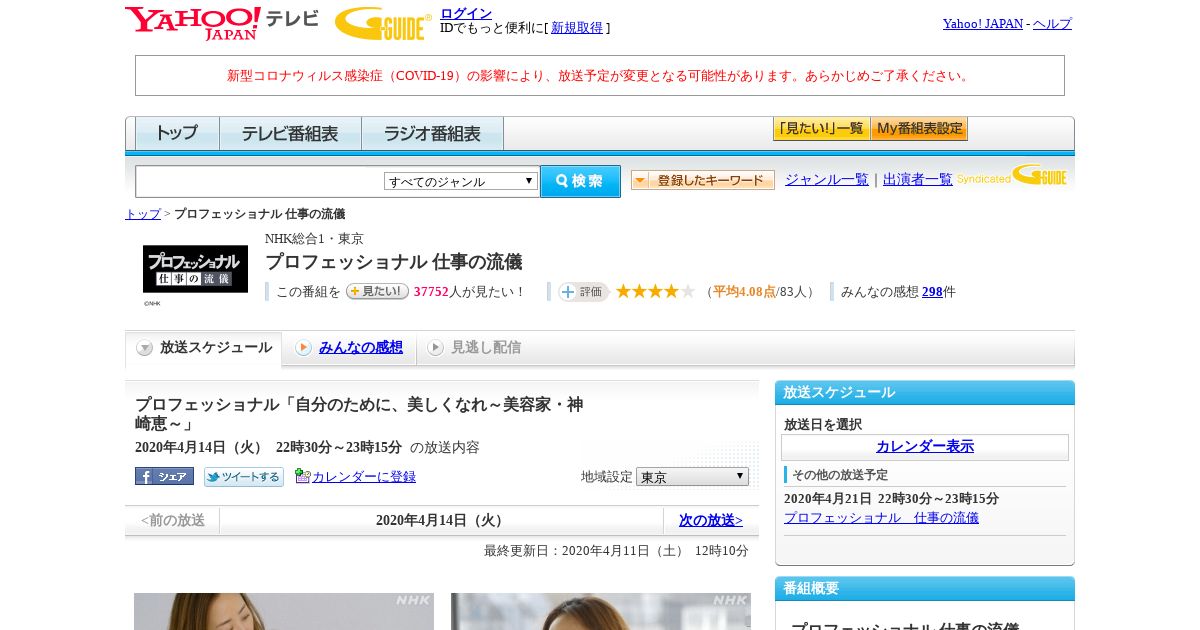The width and height of the screenshot is (1200, 630).
Task: Click the Syndicated G-GUIDE logo
Action: click(x=1012, y=176)
